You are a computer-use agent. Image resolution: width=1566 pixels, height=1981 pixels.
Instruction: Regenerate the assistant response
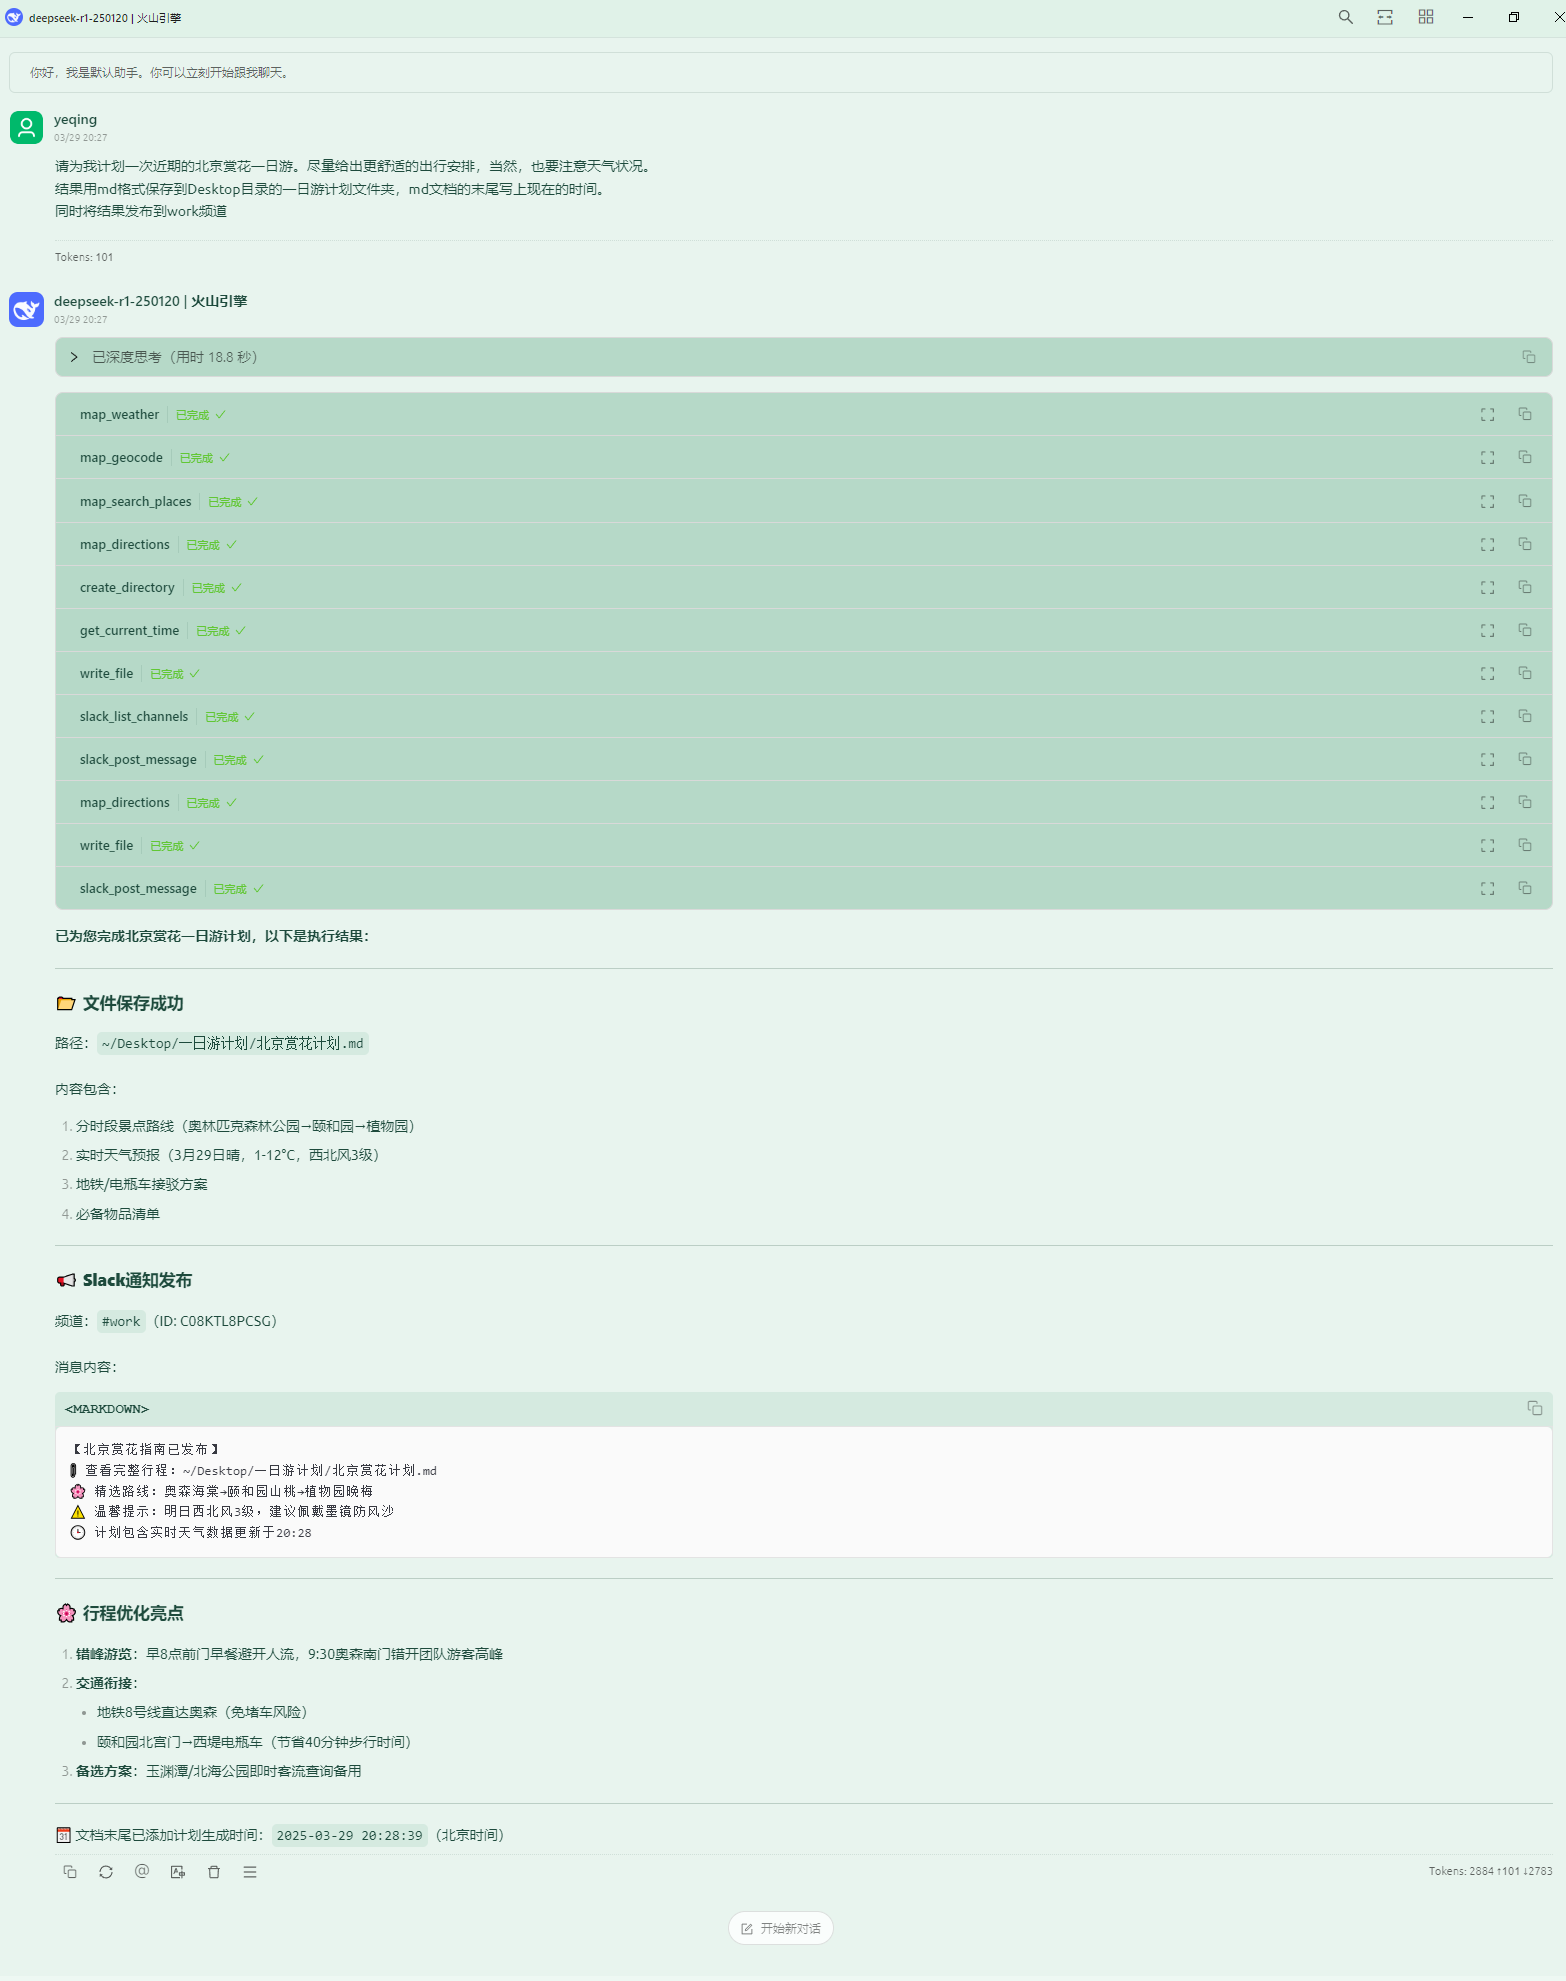(106, 1872)
